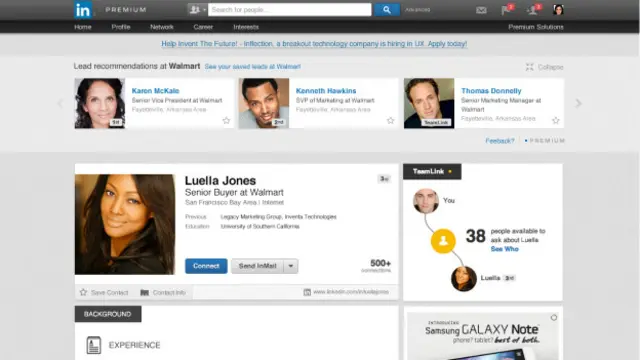Click the public profile URL icon
The width and height of the screenshot is (640, 360).
307,292
